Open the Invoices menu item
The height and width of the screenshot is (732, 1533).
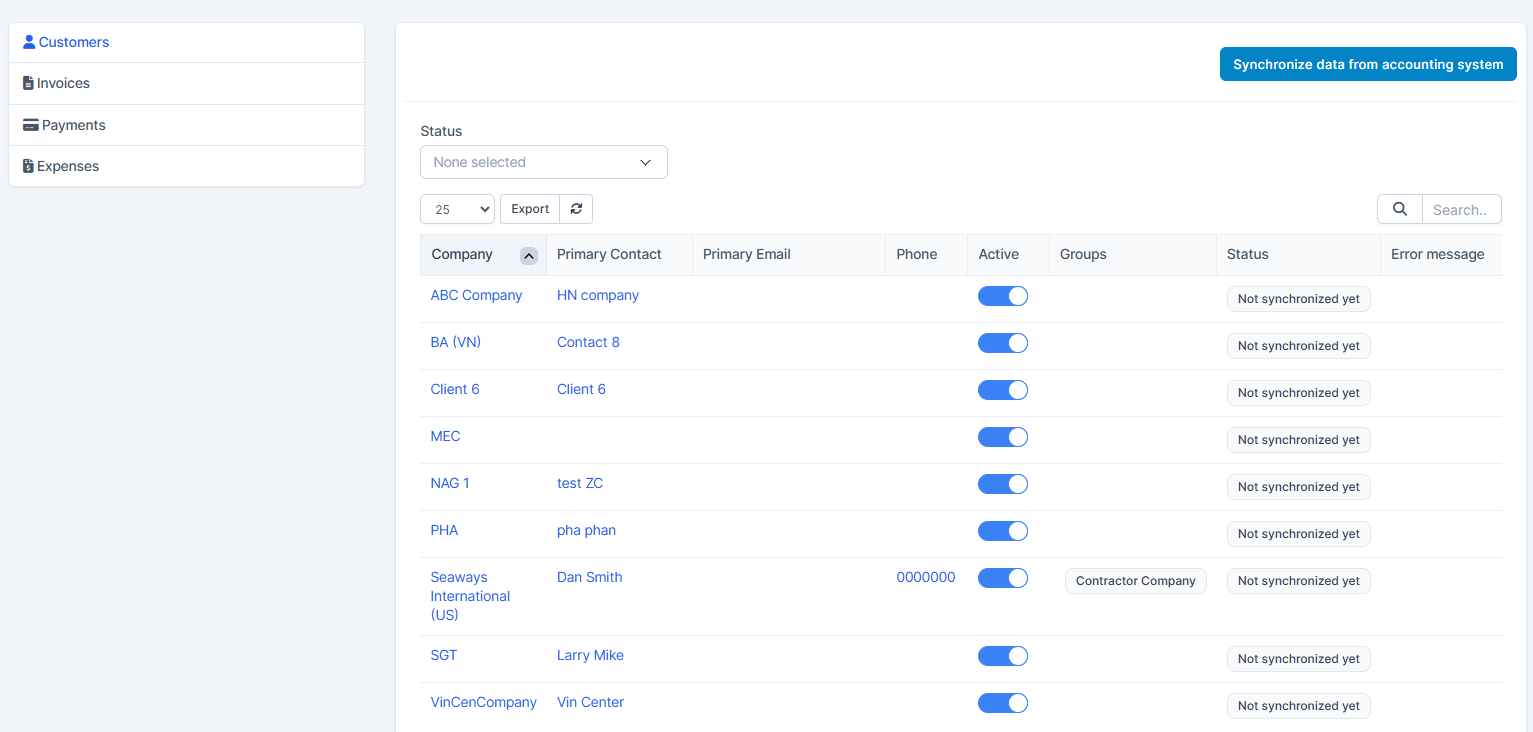coord(63,83)
